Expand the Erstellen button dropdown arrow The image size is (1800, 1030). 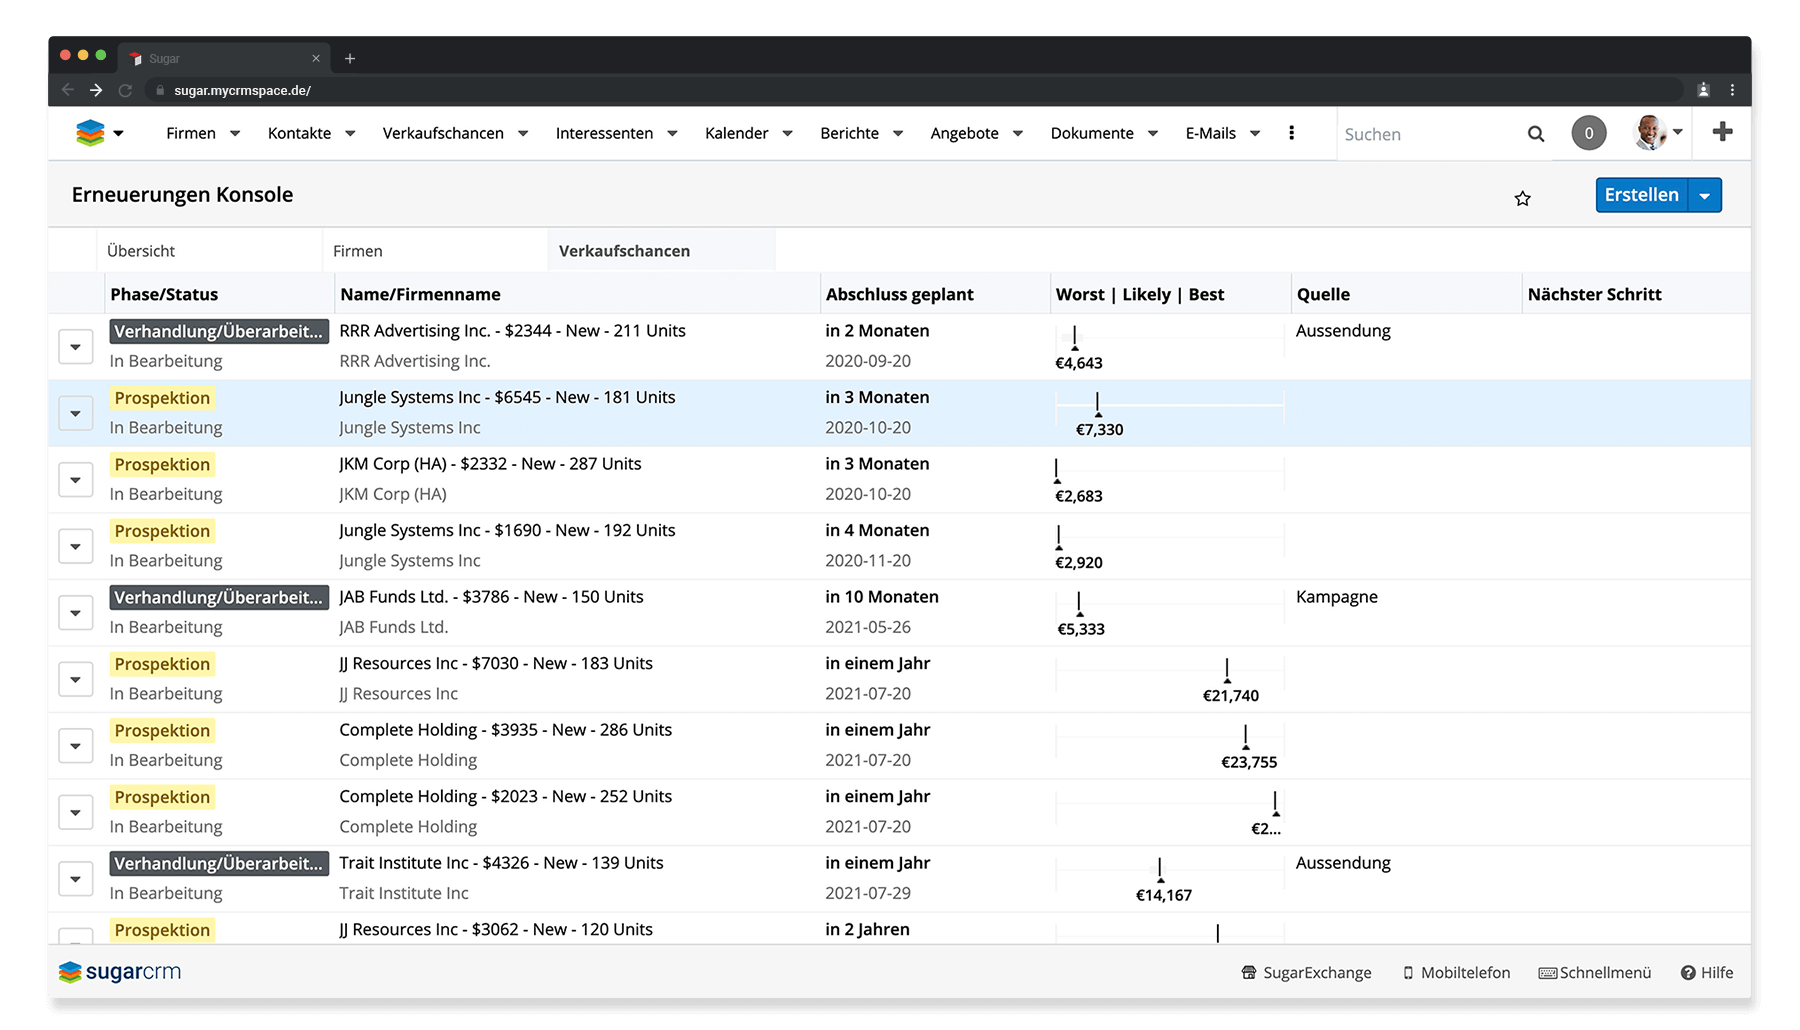coord(1705,196)
